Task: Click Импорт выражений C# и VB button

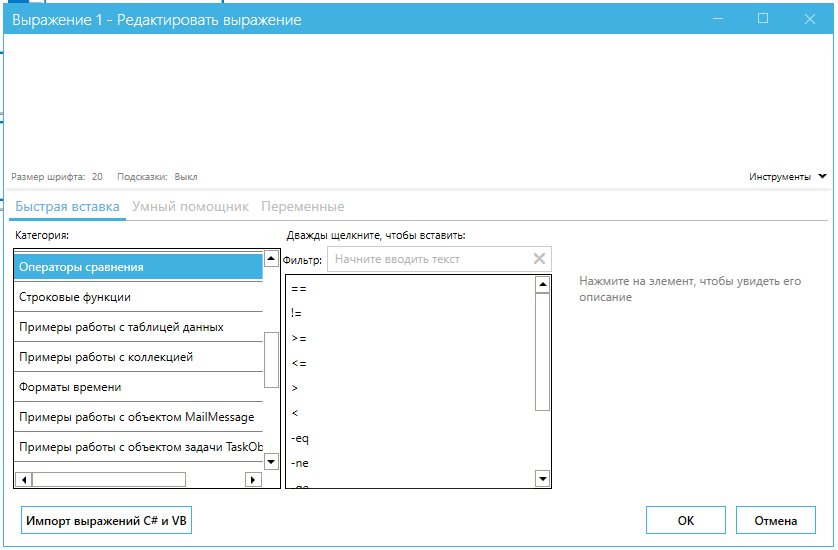Action: [x=106, y=521]
